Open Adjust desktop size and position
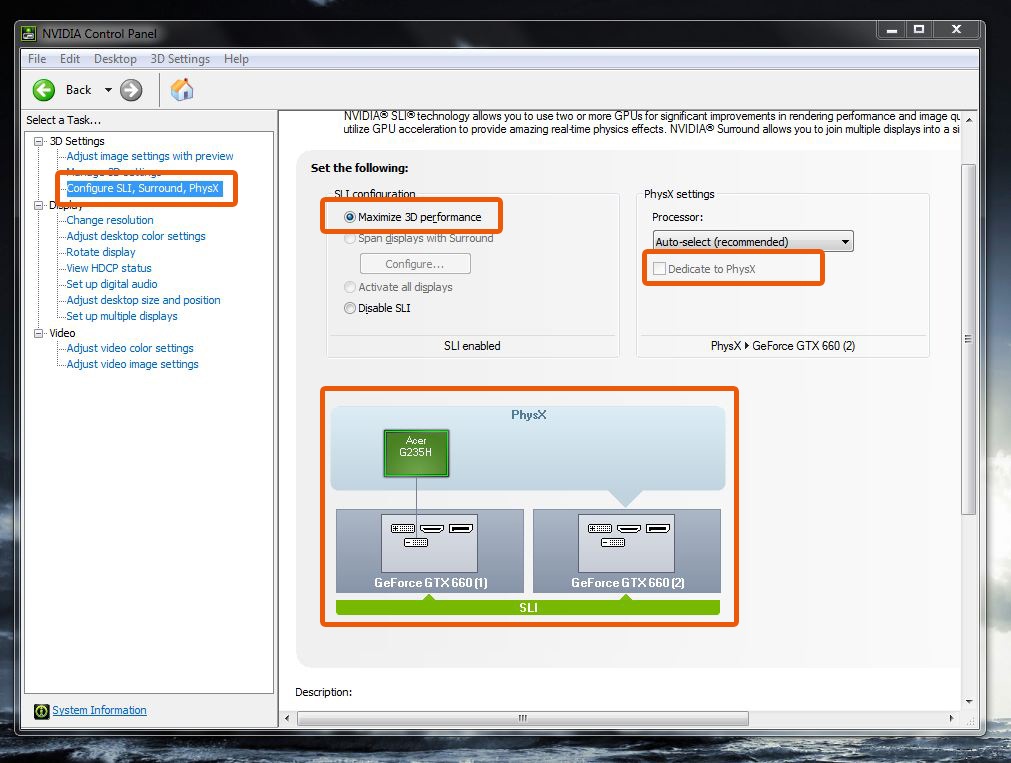This screenshot has width=1011, height=763. (x=143, y=300)
